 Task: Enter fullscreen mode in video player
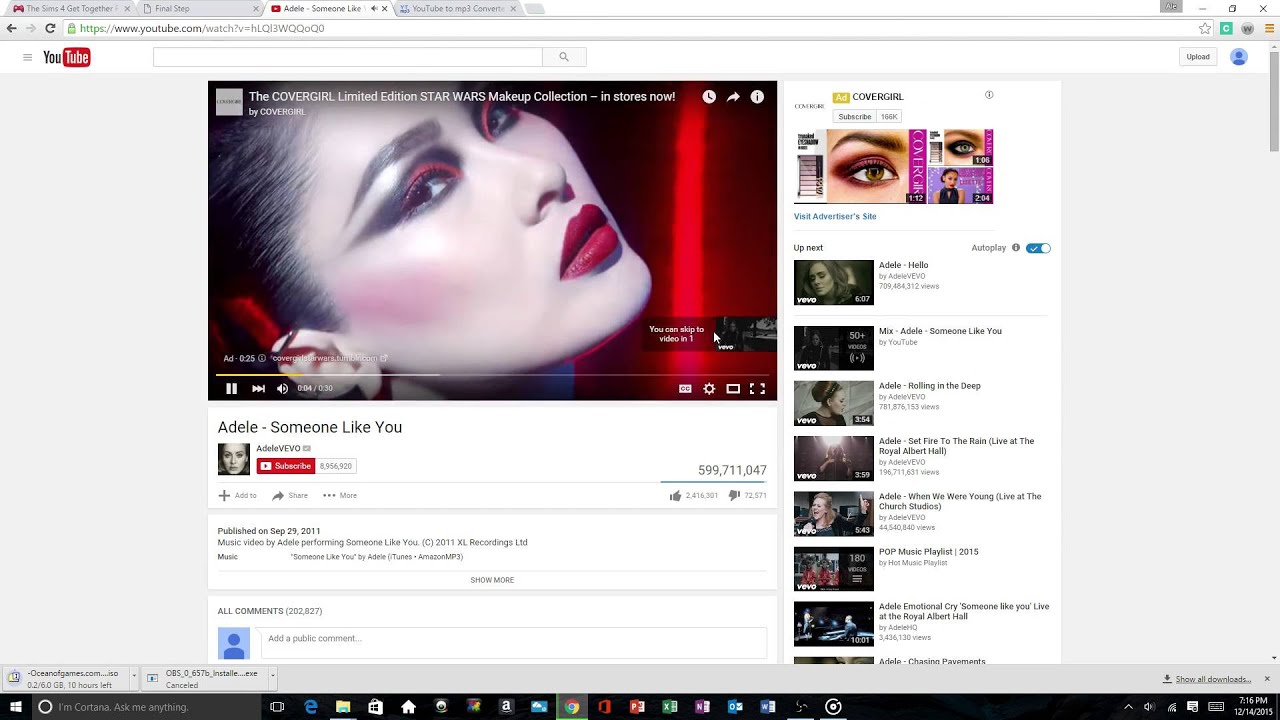click(757, 389)
